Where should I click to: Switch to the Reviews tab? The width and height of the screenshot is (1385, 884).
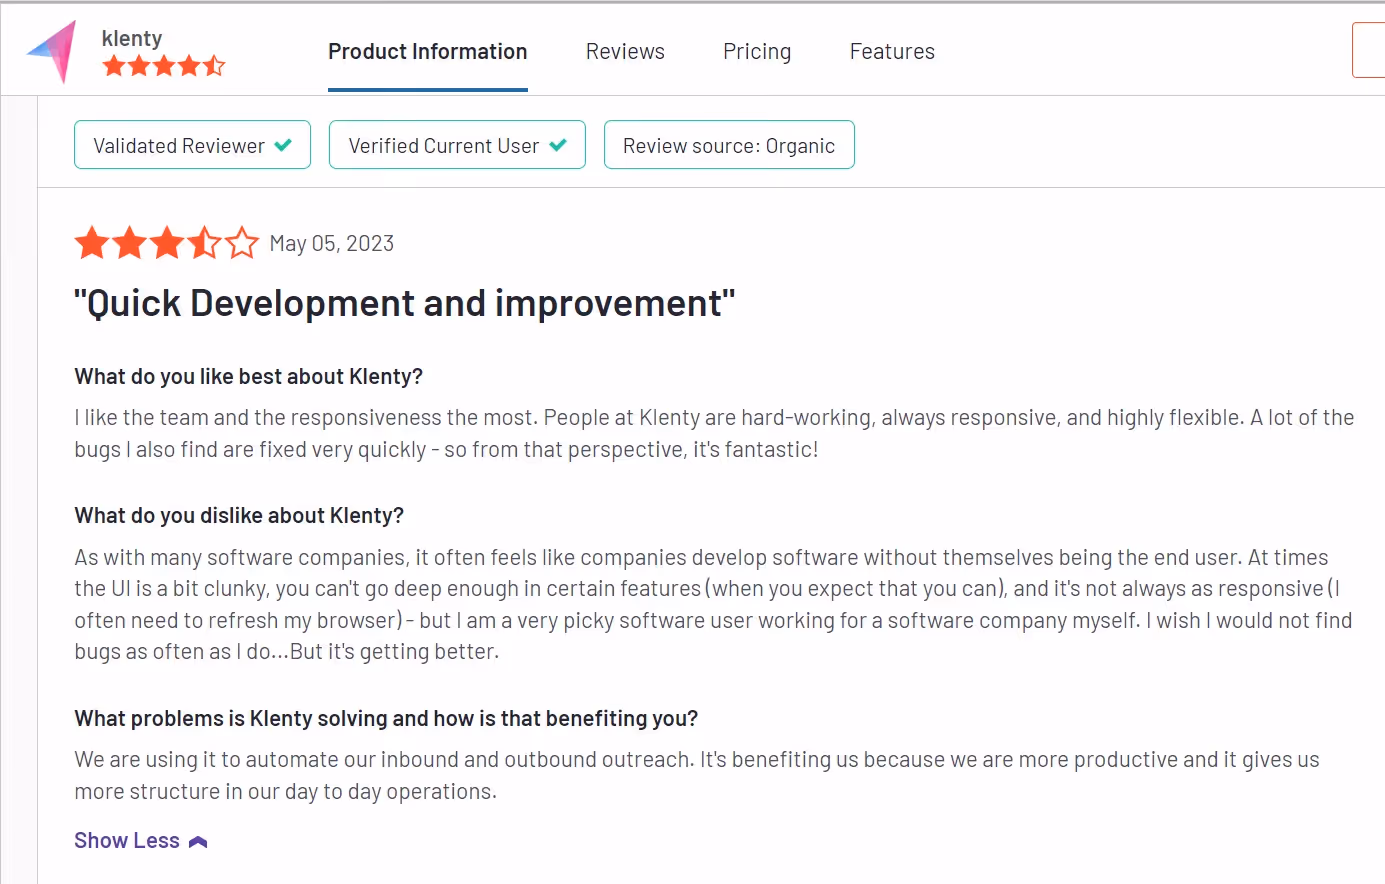pos(625,52)
